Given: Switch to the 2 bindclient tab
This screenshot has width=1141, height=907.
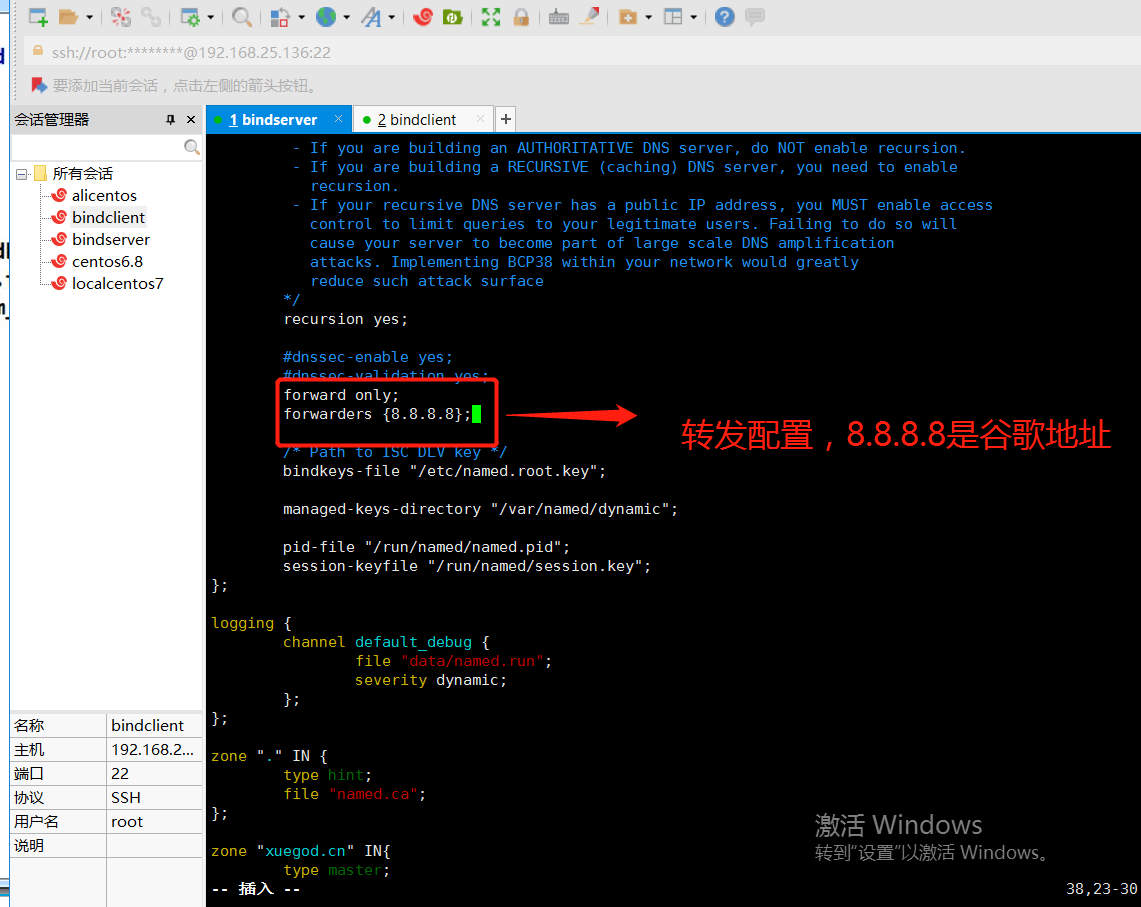Looking at the screenshot, I should coord(416,119).
